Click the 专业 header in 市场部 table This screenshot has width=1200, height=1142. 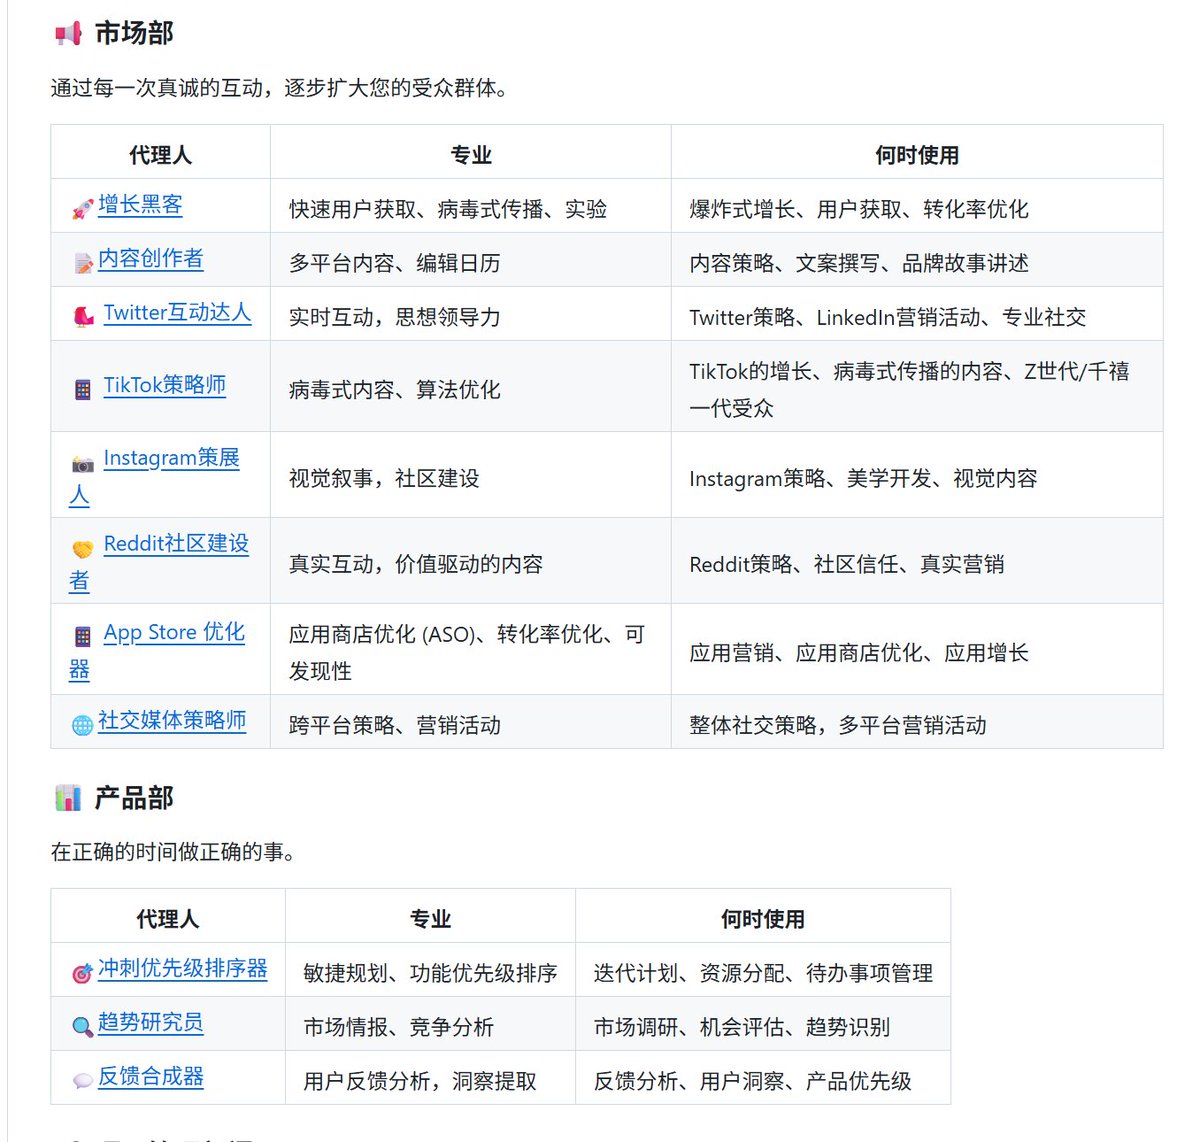pos(471,155)
